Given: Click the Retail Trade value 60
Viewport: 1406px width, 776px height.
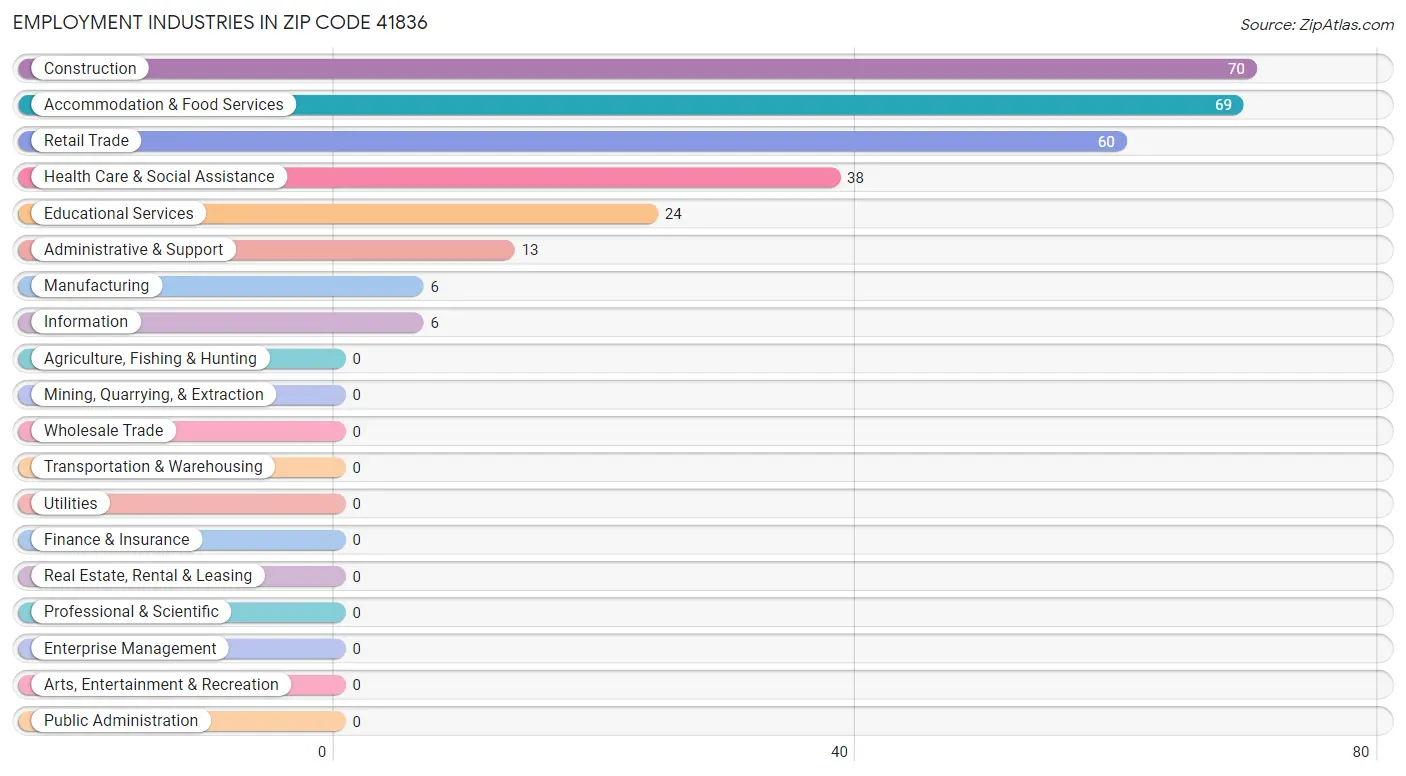Looking at the screenshot, I should pos(1106,142).
